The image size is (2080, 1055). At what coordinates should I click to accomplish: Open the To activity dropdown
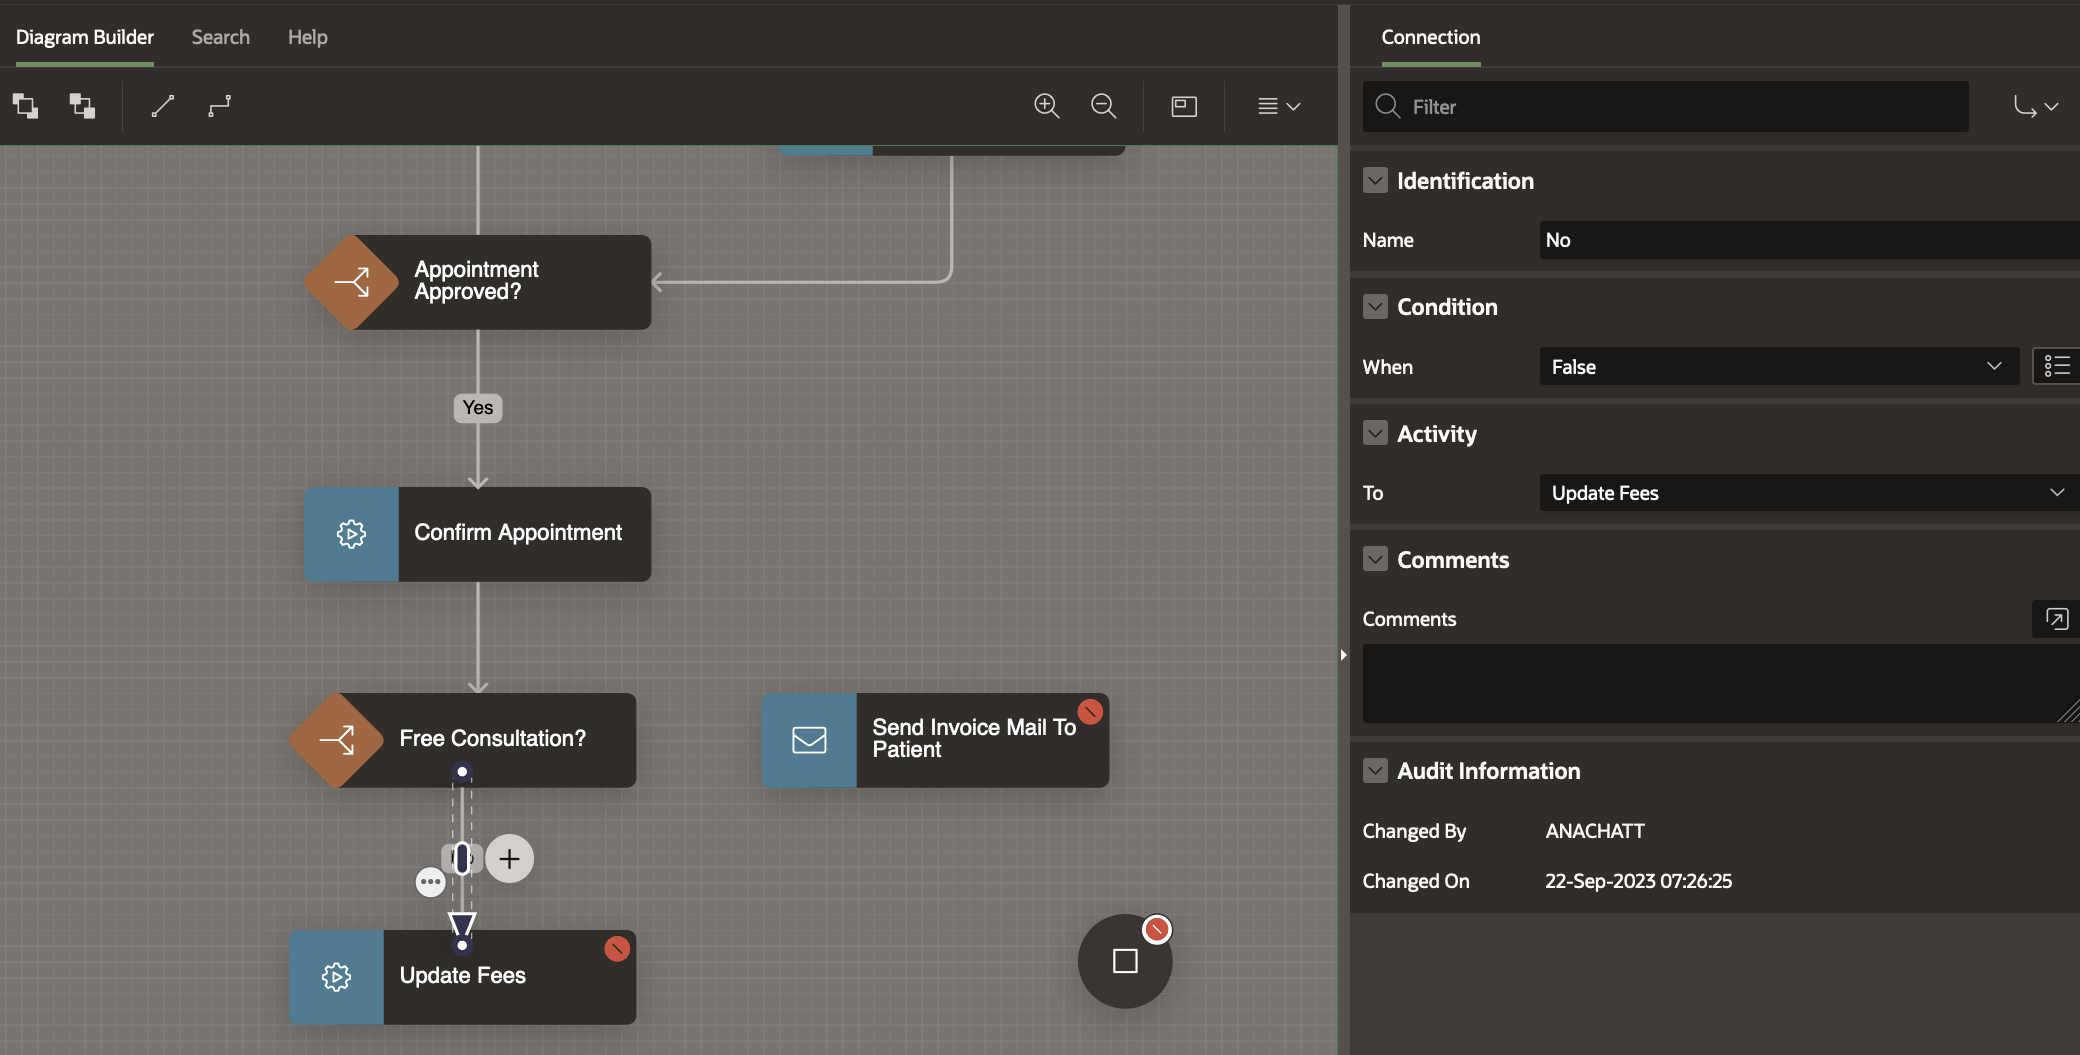pyautogui.click(x=1806, y=492)
